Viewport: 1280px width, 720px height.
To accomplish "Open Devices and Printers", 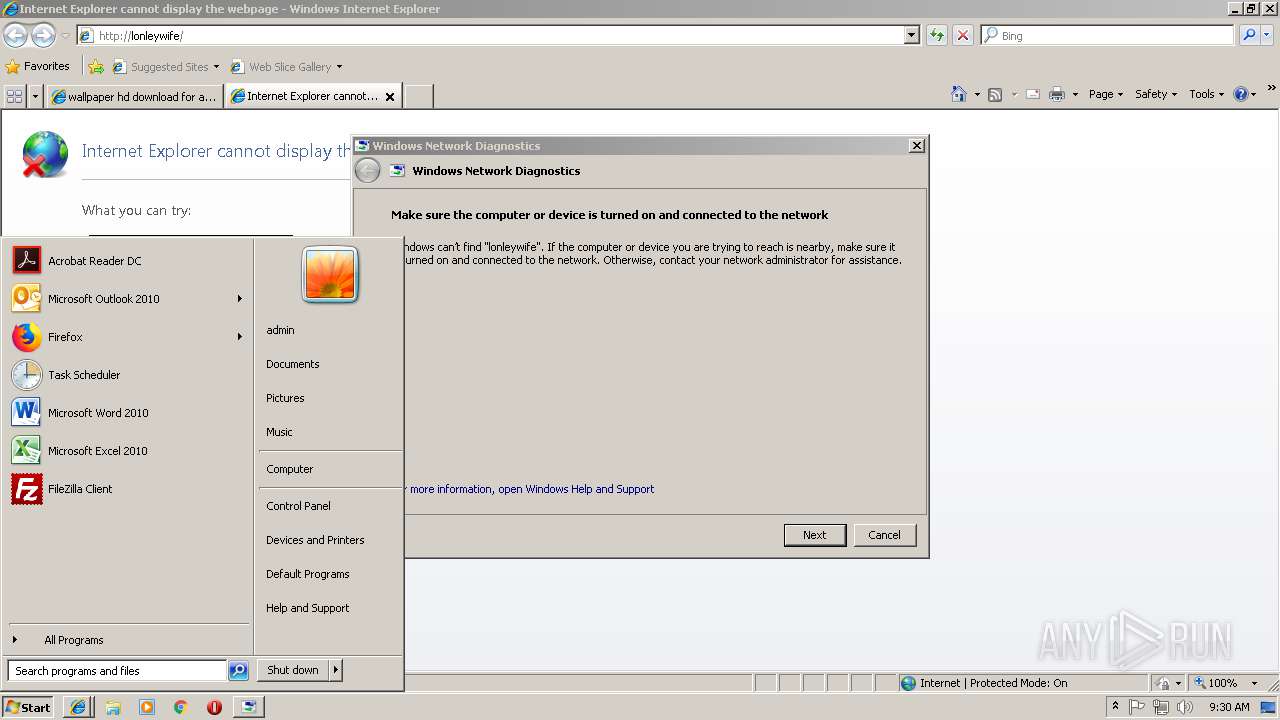I will tap(315, 540).
